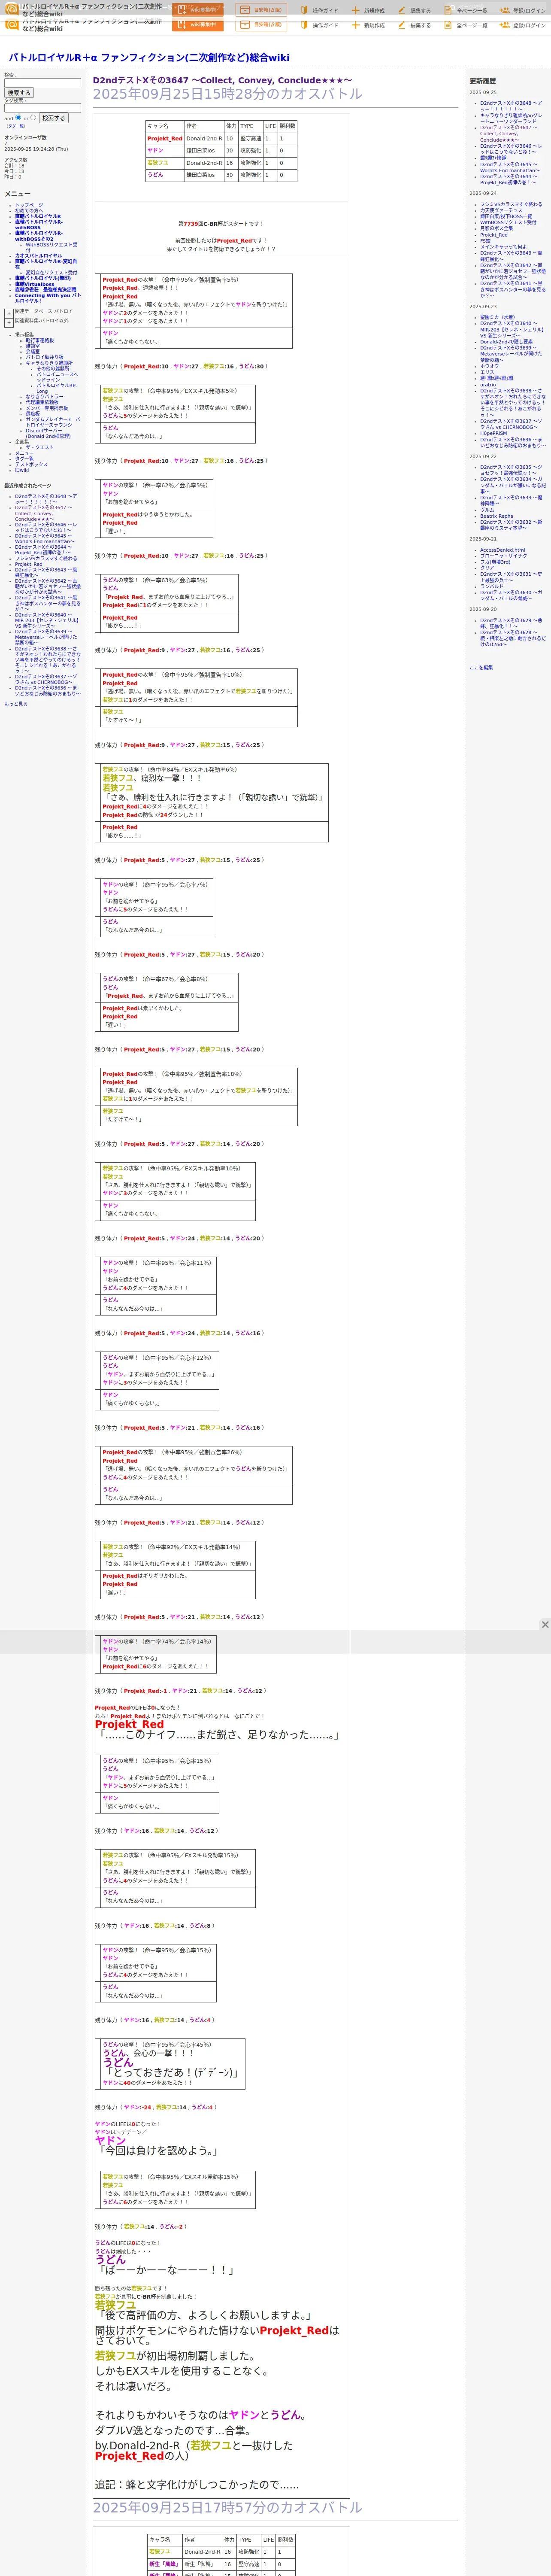Expand the 関連データベース-バトロイ section
Image resolution: width=551 pixels, height=2576 pixels.
click(9, 312)
